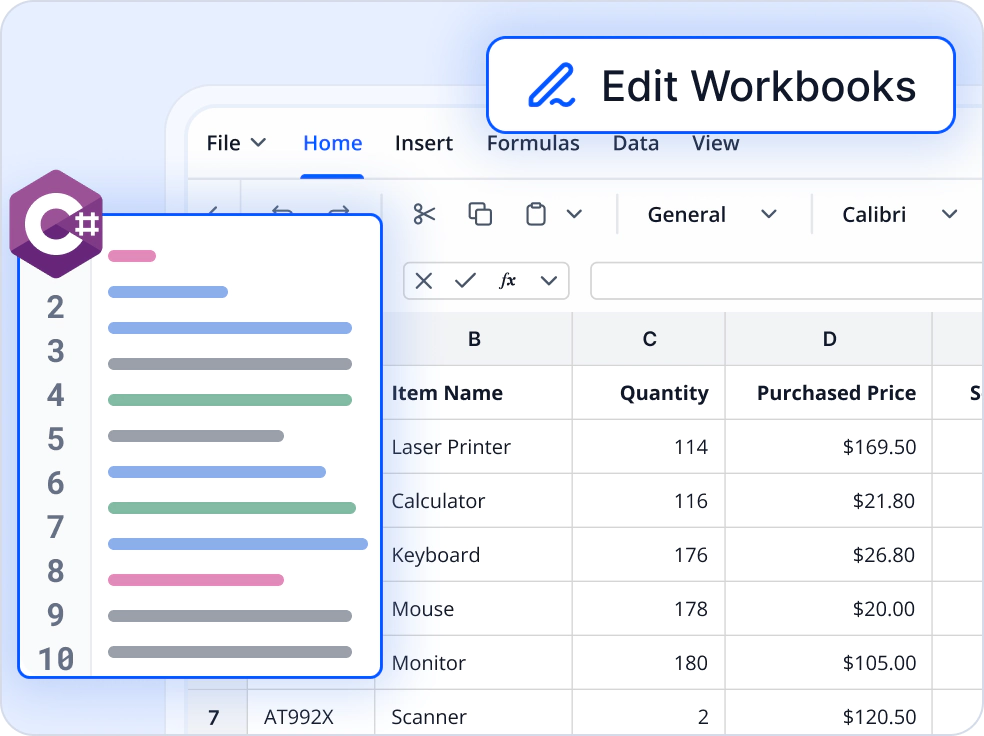Cancel formula entry with the X icon

pos(424,280)
